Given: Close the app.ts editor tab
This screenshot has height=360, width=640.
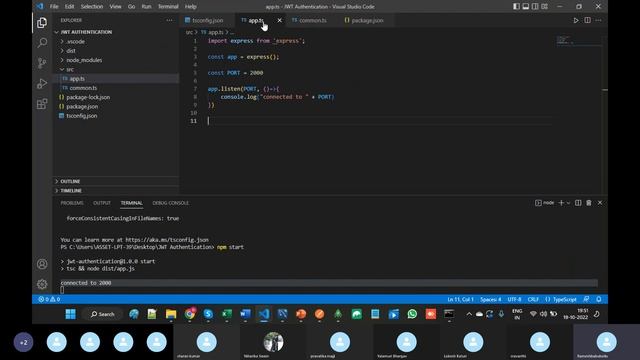Looking at the screenshot, I should pos(280,20).
